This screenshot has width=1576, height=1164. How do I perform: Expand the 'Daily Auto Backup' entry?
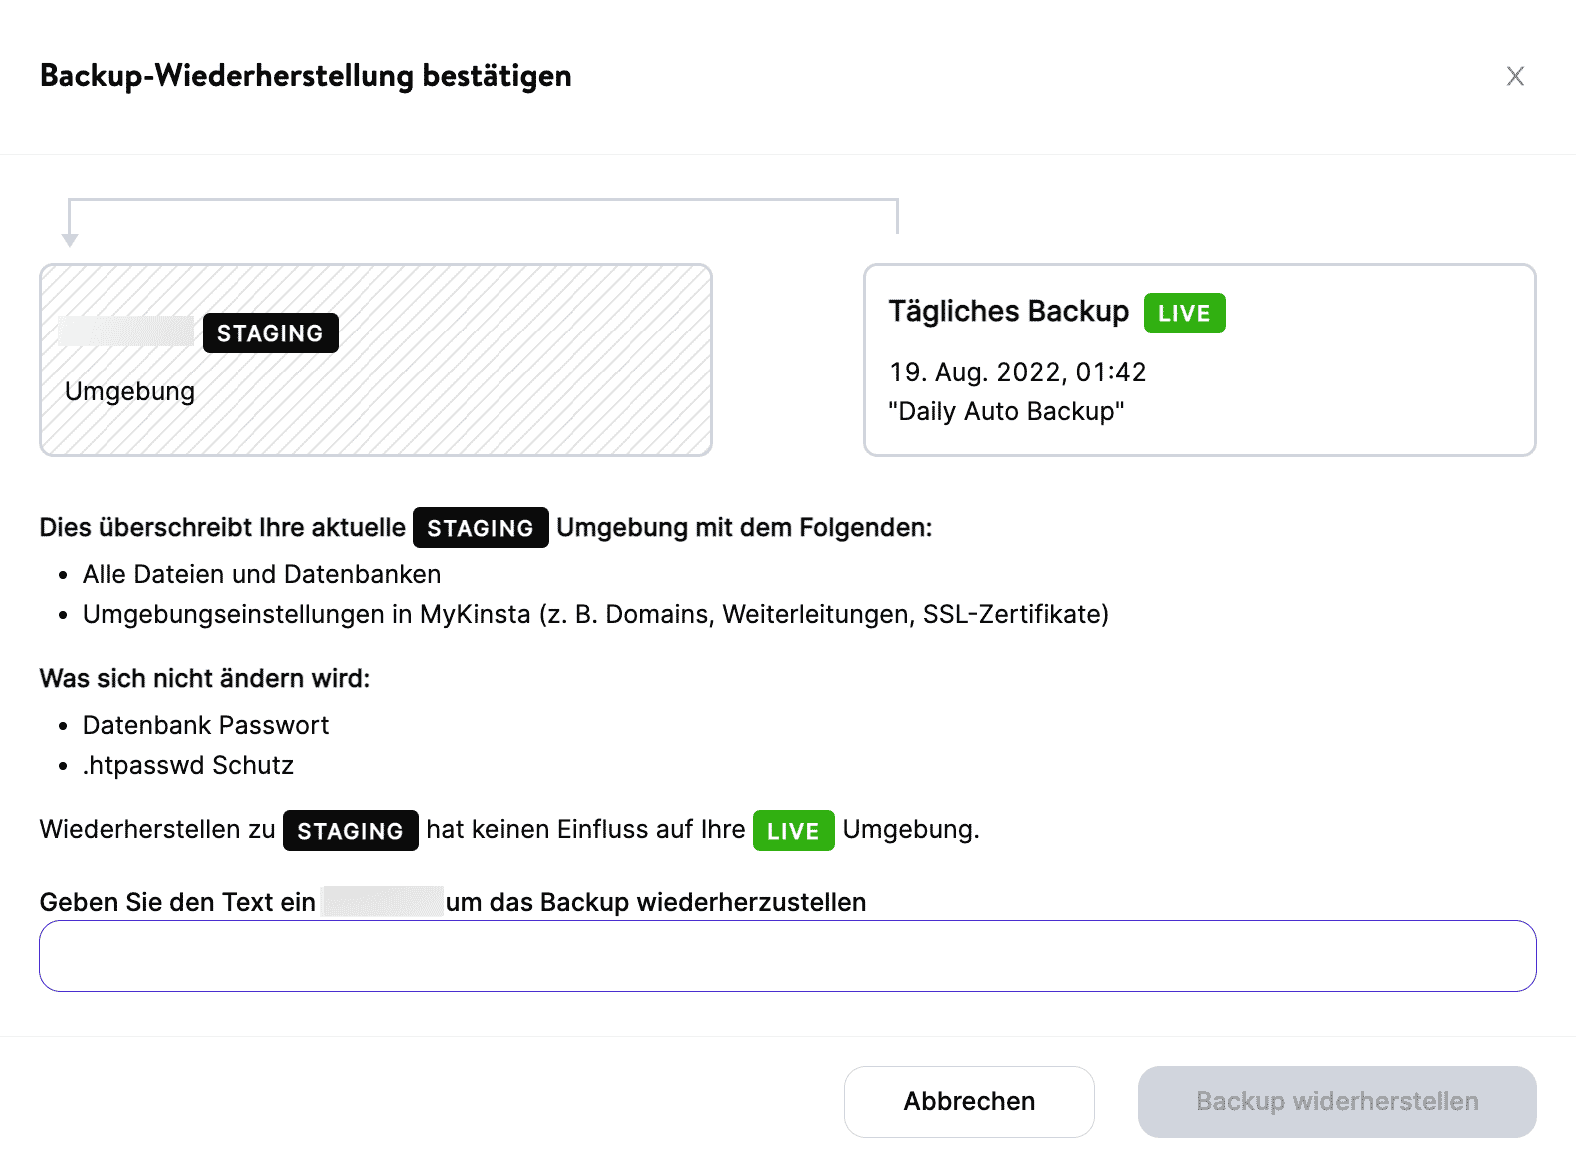(1007, 411)
